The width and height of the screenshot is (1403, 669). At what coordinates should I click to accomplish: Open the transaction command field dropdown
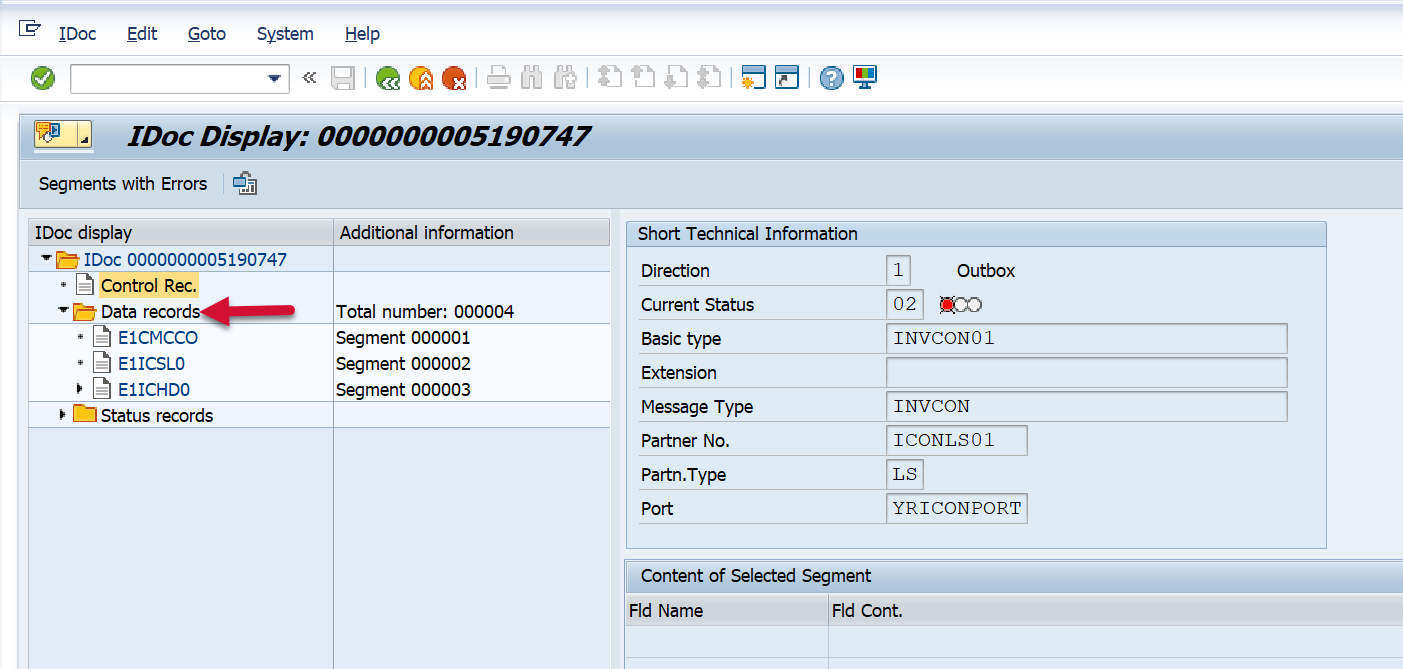(x=274, y=79)
